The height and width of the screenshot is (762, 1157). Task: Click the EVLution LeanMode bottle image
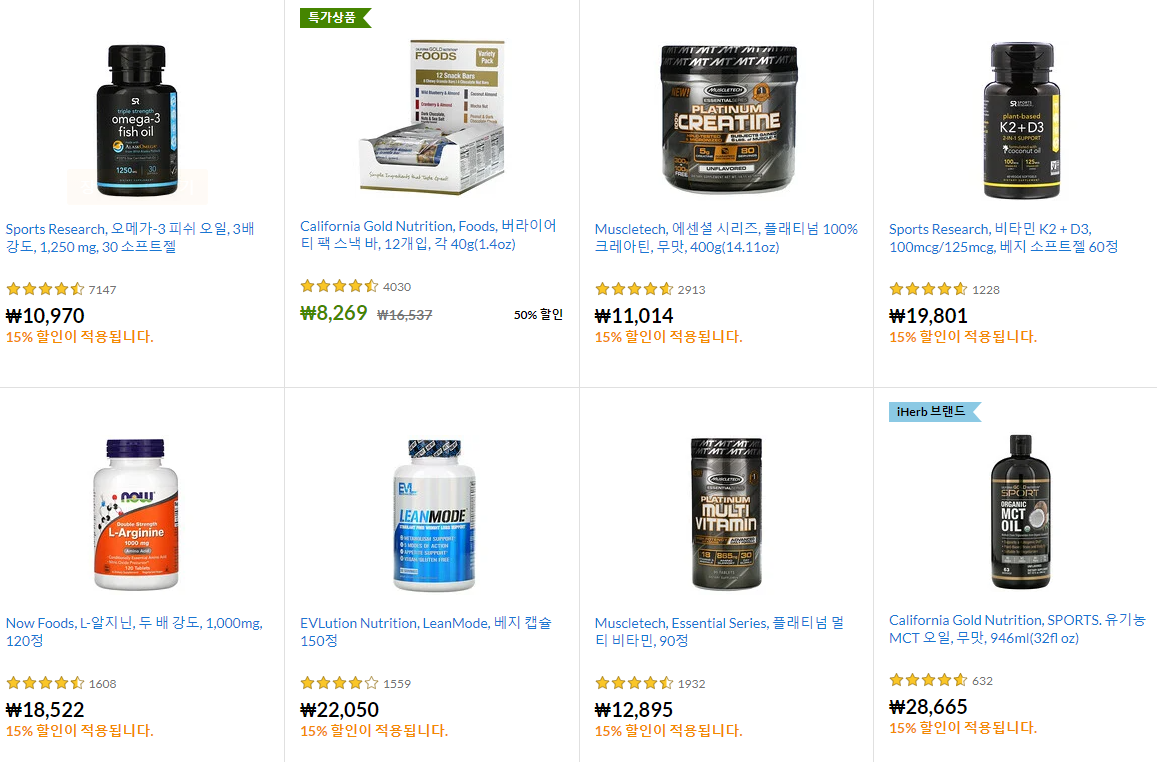click(434, 515)
